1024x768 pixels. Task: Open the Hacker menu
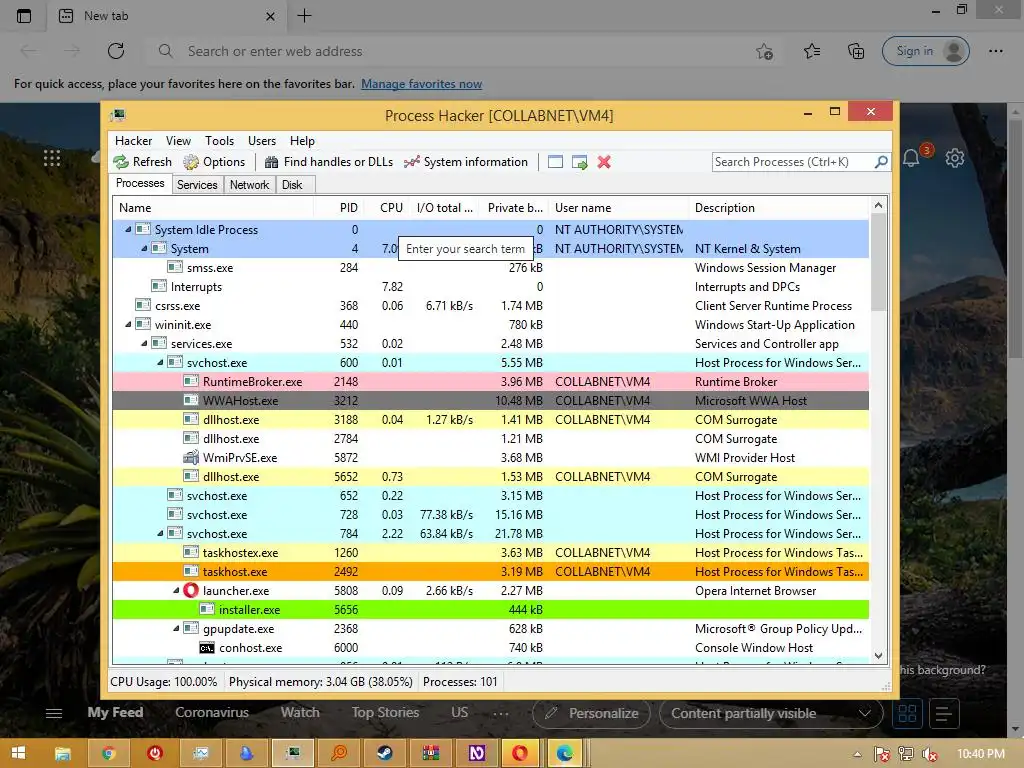pos(133,141)
